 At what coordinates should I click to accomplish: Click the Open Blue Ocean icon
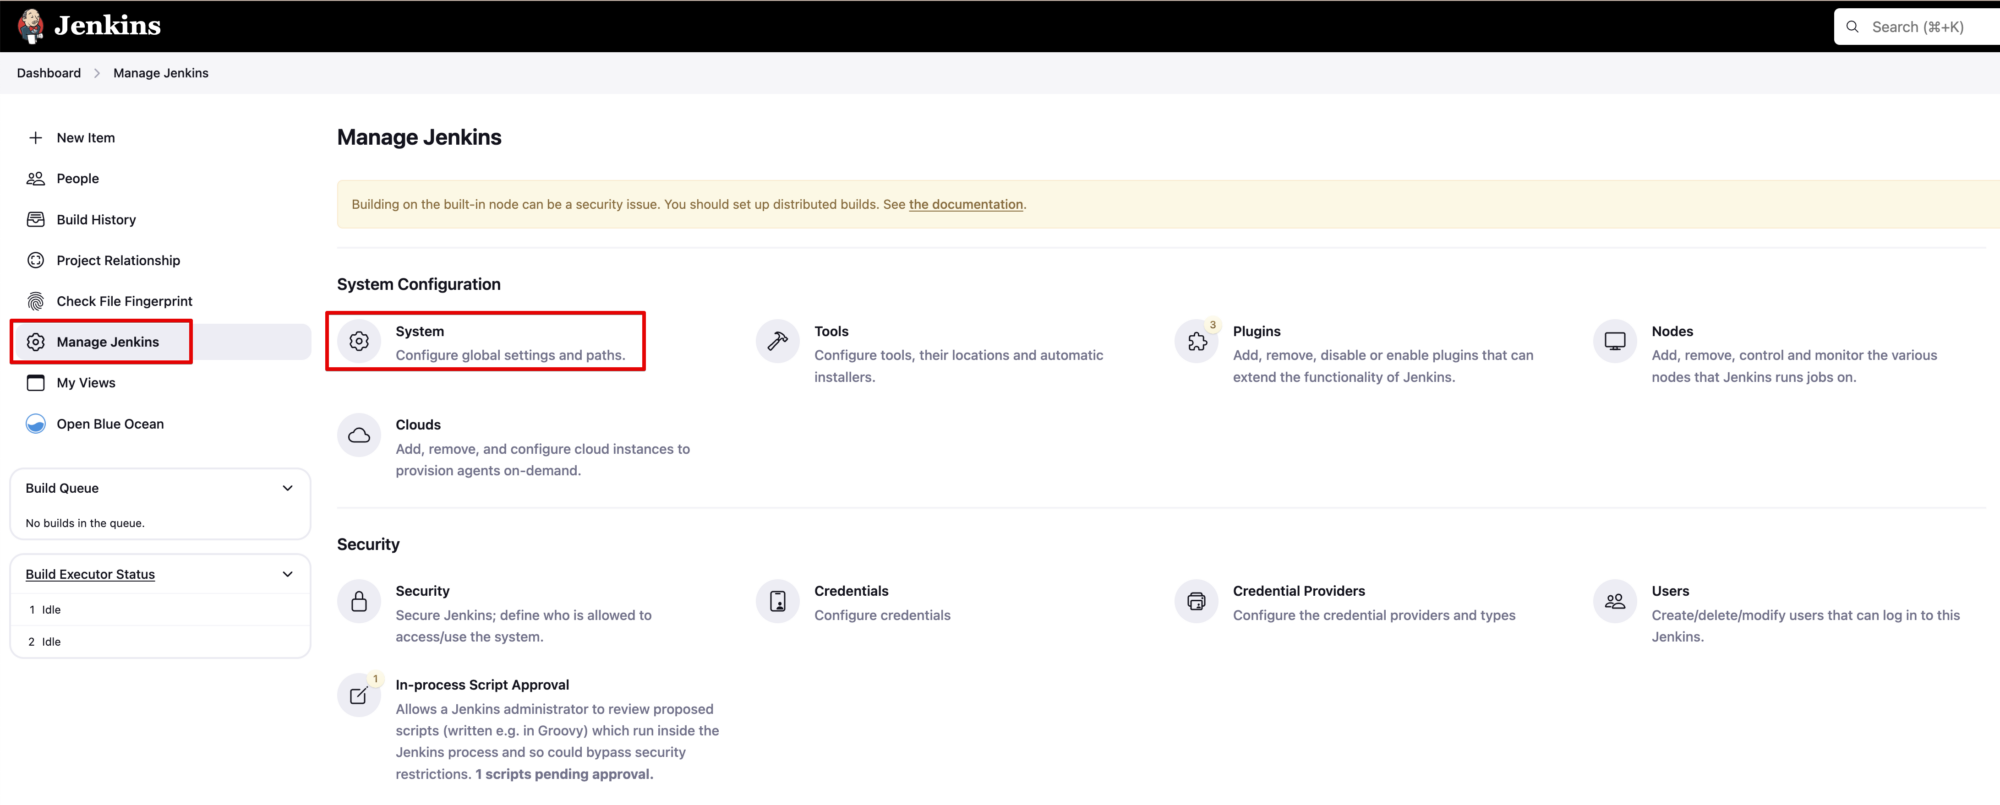(x=36, y=424)
